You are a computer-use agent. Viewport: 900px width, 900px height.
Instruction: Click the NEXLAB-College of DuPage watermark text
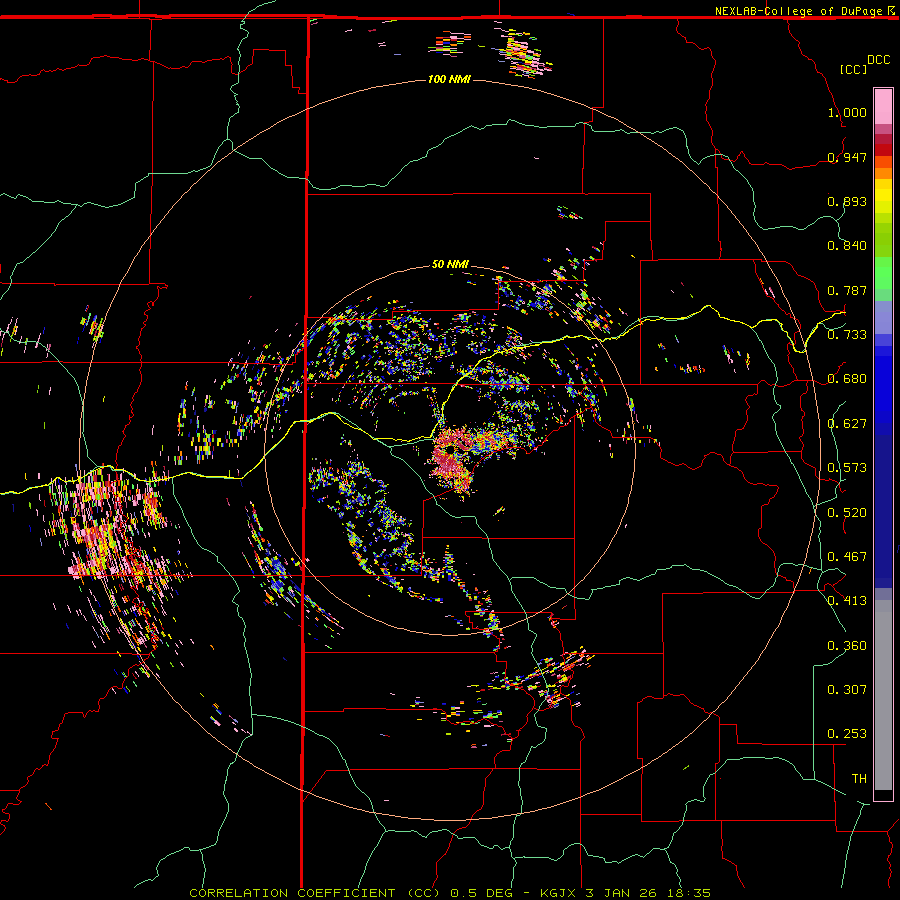tap(798, 11)
